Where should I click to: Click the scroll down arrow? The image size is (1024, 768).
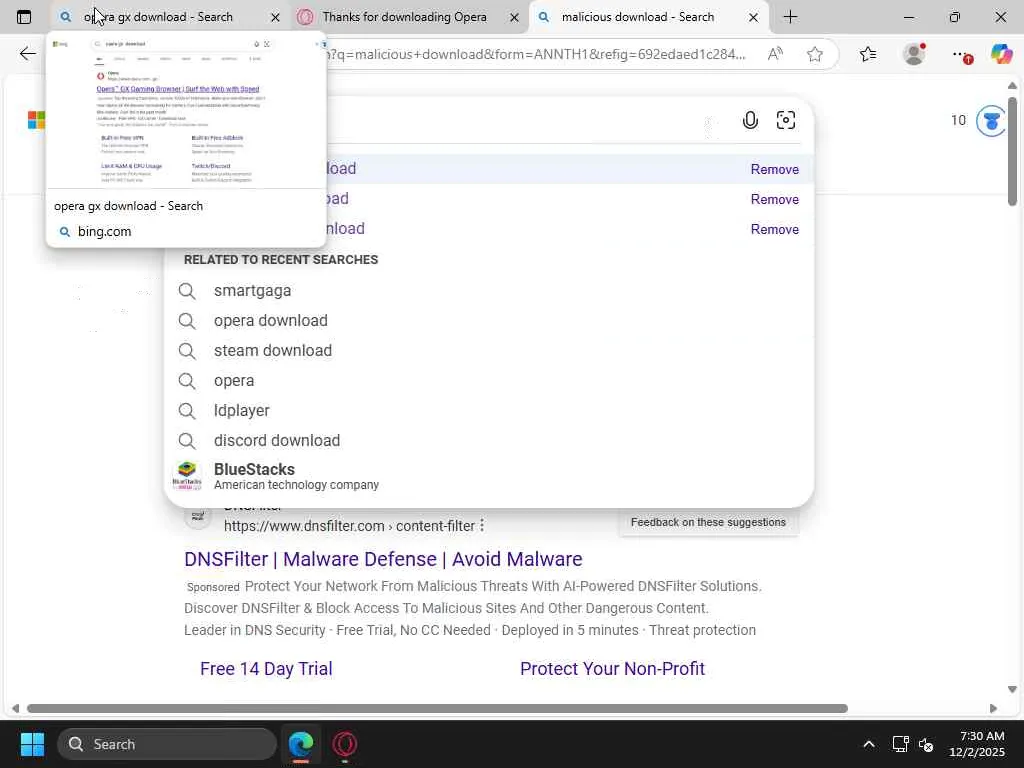pos(1012,689)
